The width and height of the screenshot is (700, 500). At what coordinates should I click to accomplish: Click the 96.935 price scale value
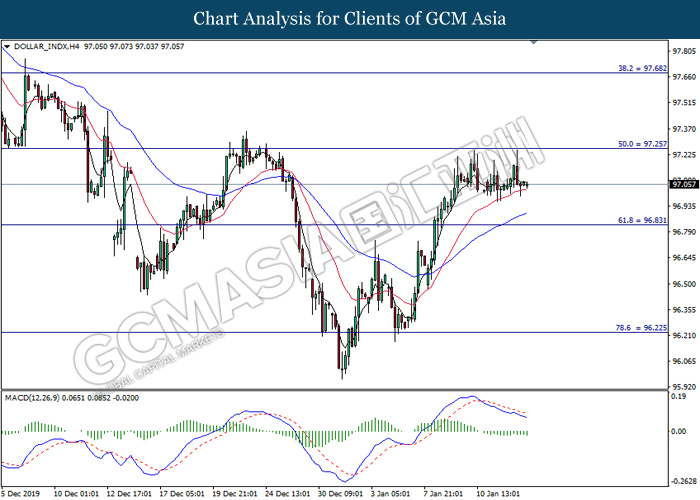pyautogui.click(x=684, y=206)
